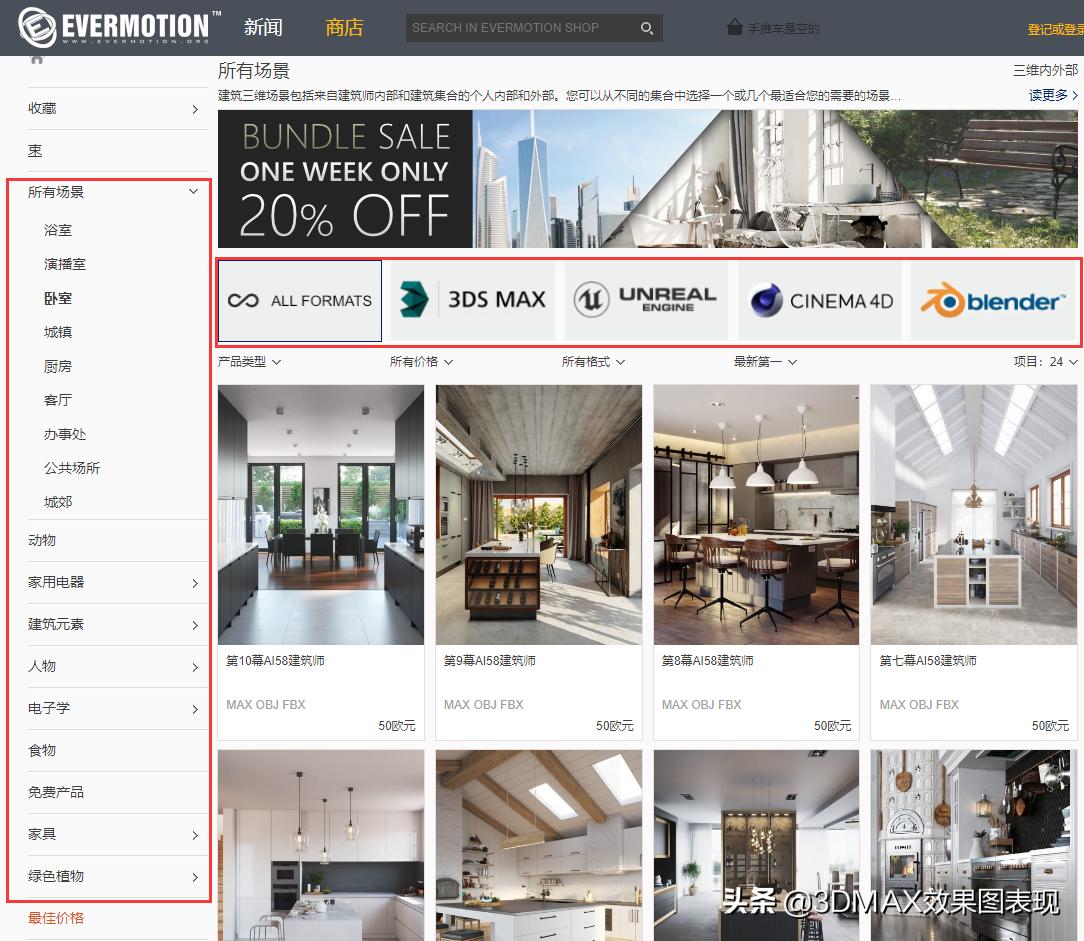Viewport: 1084px width, 941px height.
Task: Click the 第8幕AI58建筑师 title text
Action: pos(707,661)
